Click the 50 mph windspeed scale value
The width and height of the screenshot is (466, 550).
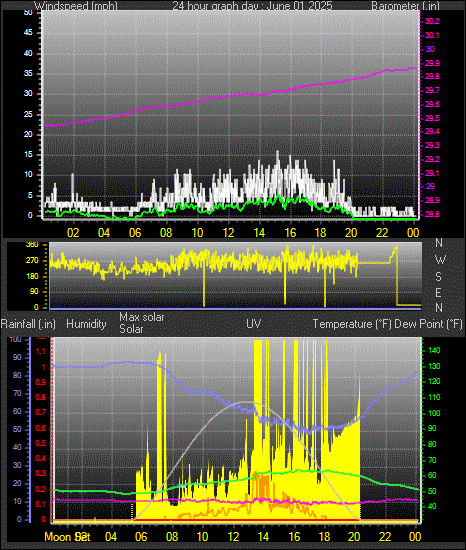[x=28, y=13]
